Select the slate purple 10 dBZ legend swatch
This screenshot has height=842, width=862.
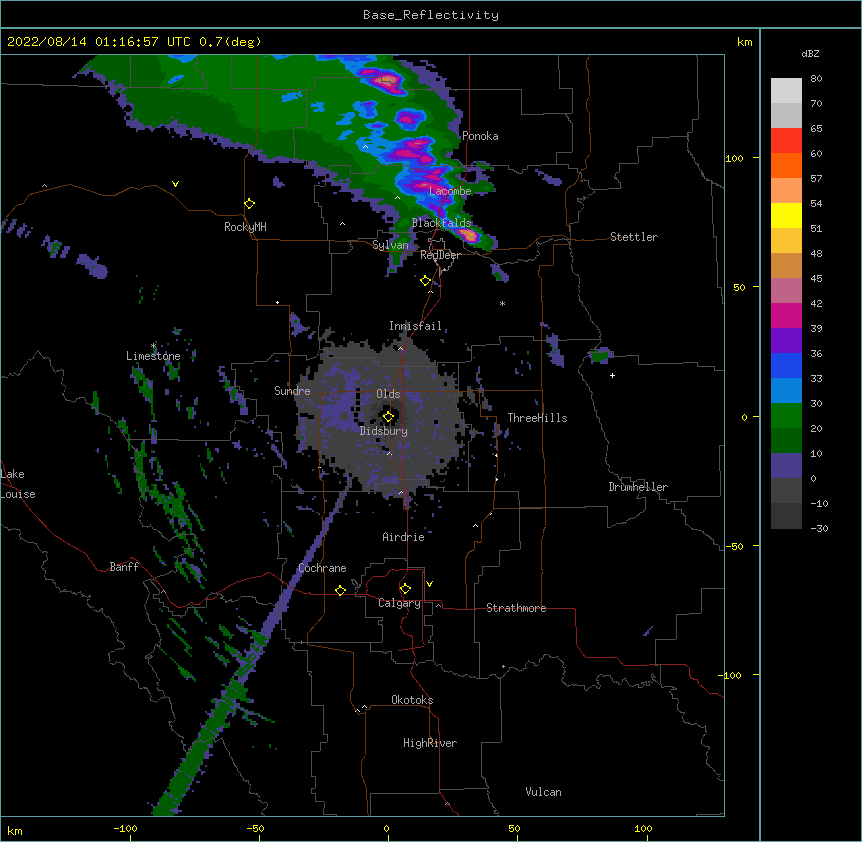click(x=786, y=466)
